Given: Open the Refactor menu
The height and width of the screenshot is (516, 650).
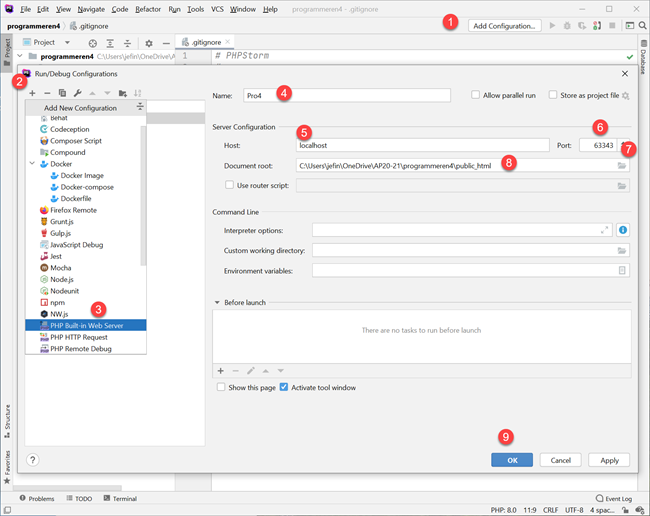Looking at the screenshot, I should point(148,9).
